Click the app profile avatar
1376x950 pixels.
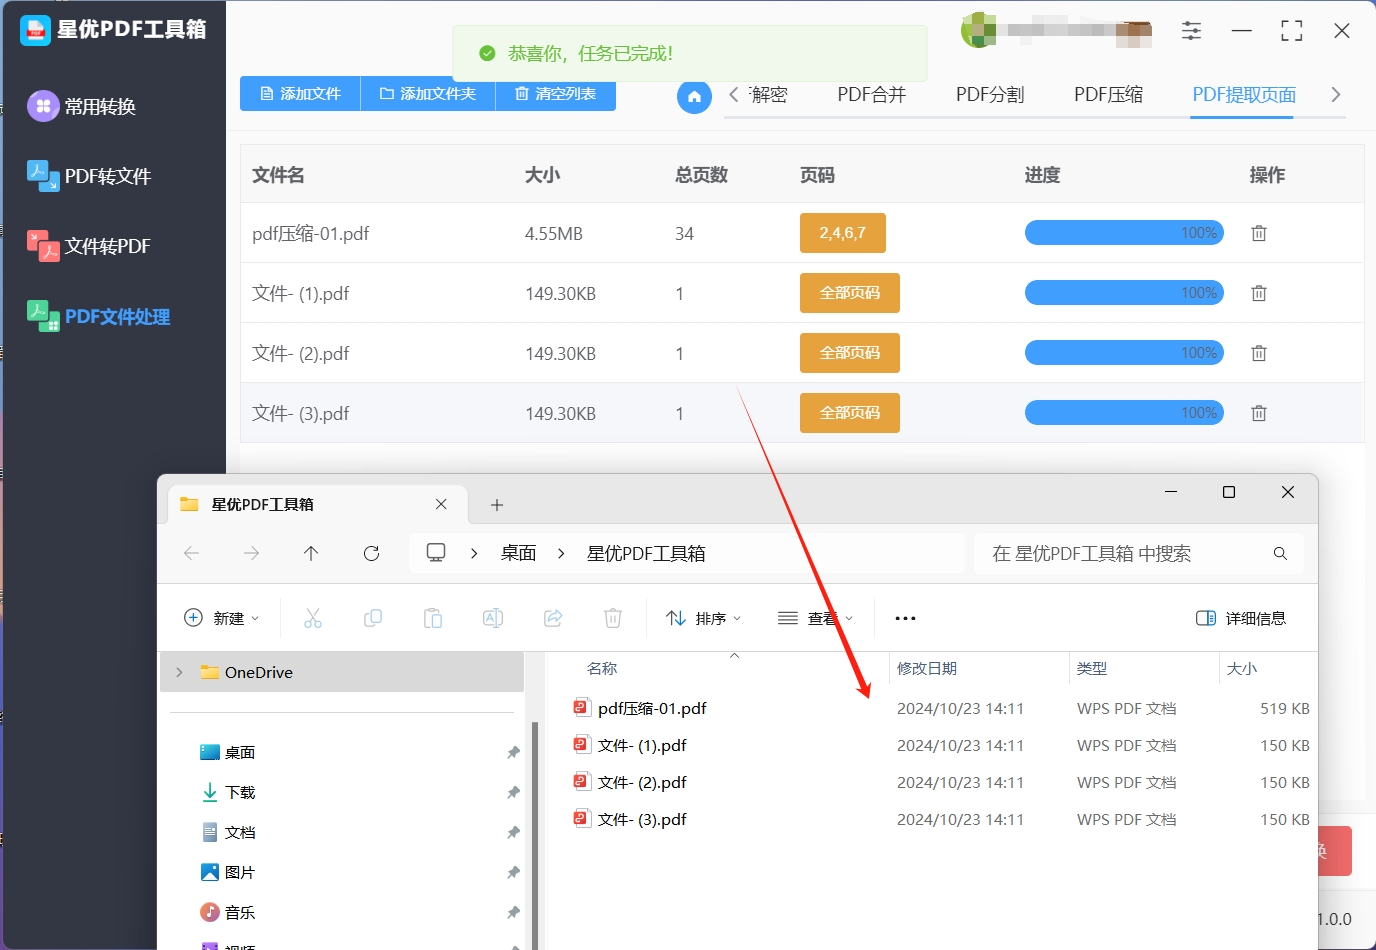[x=980, y=30]
